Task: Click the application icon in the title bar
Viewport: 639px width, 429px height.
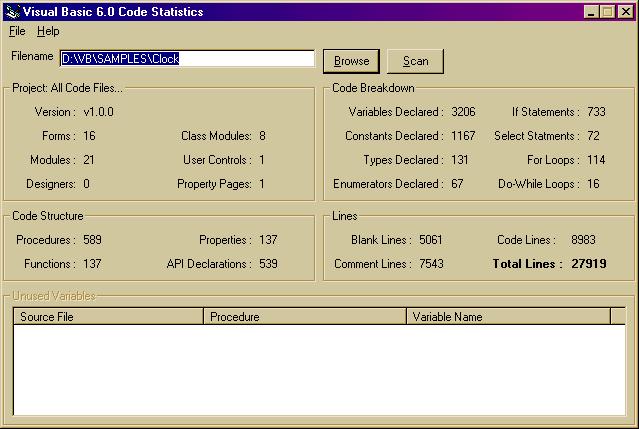Action: (12, 11)
